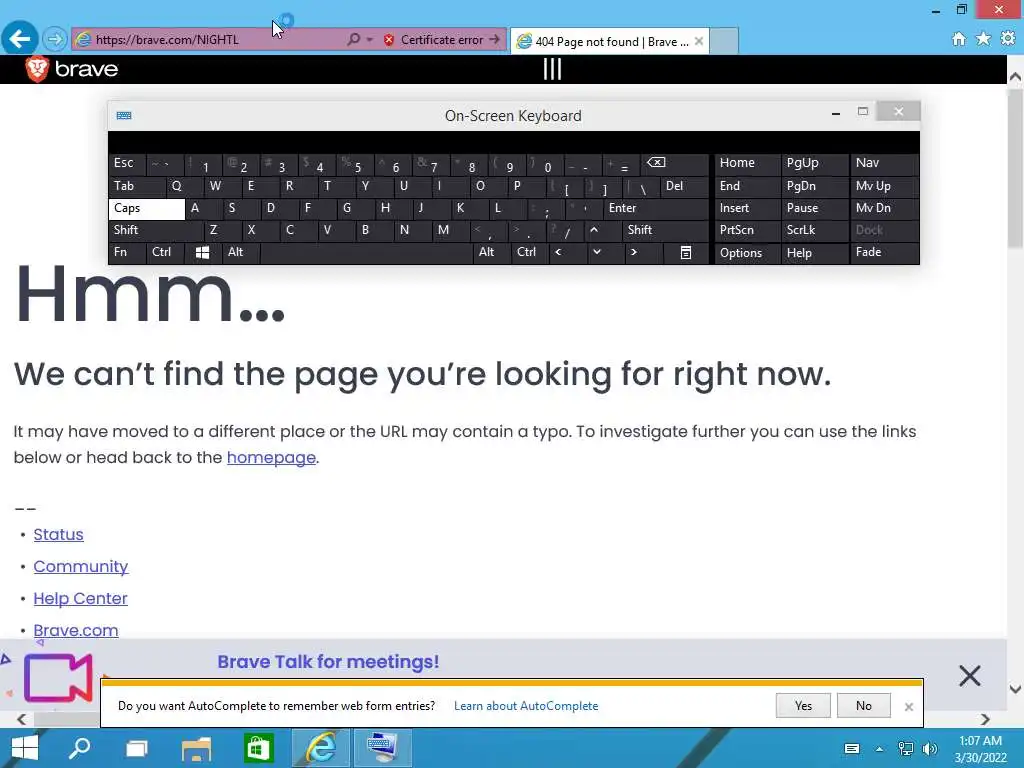Close the 404 Page not found tab
1024x768 pixels.
(699, 41)
